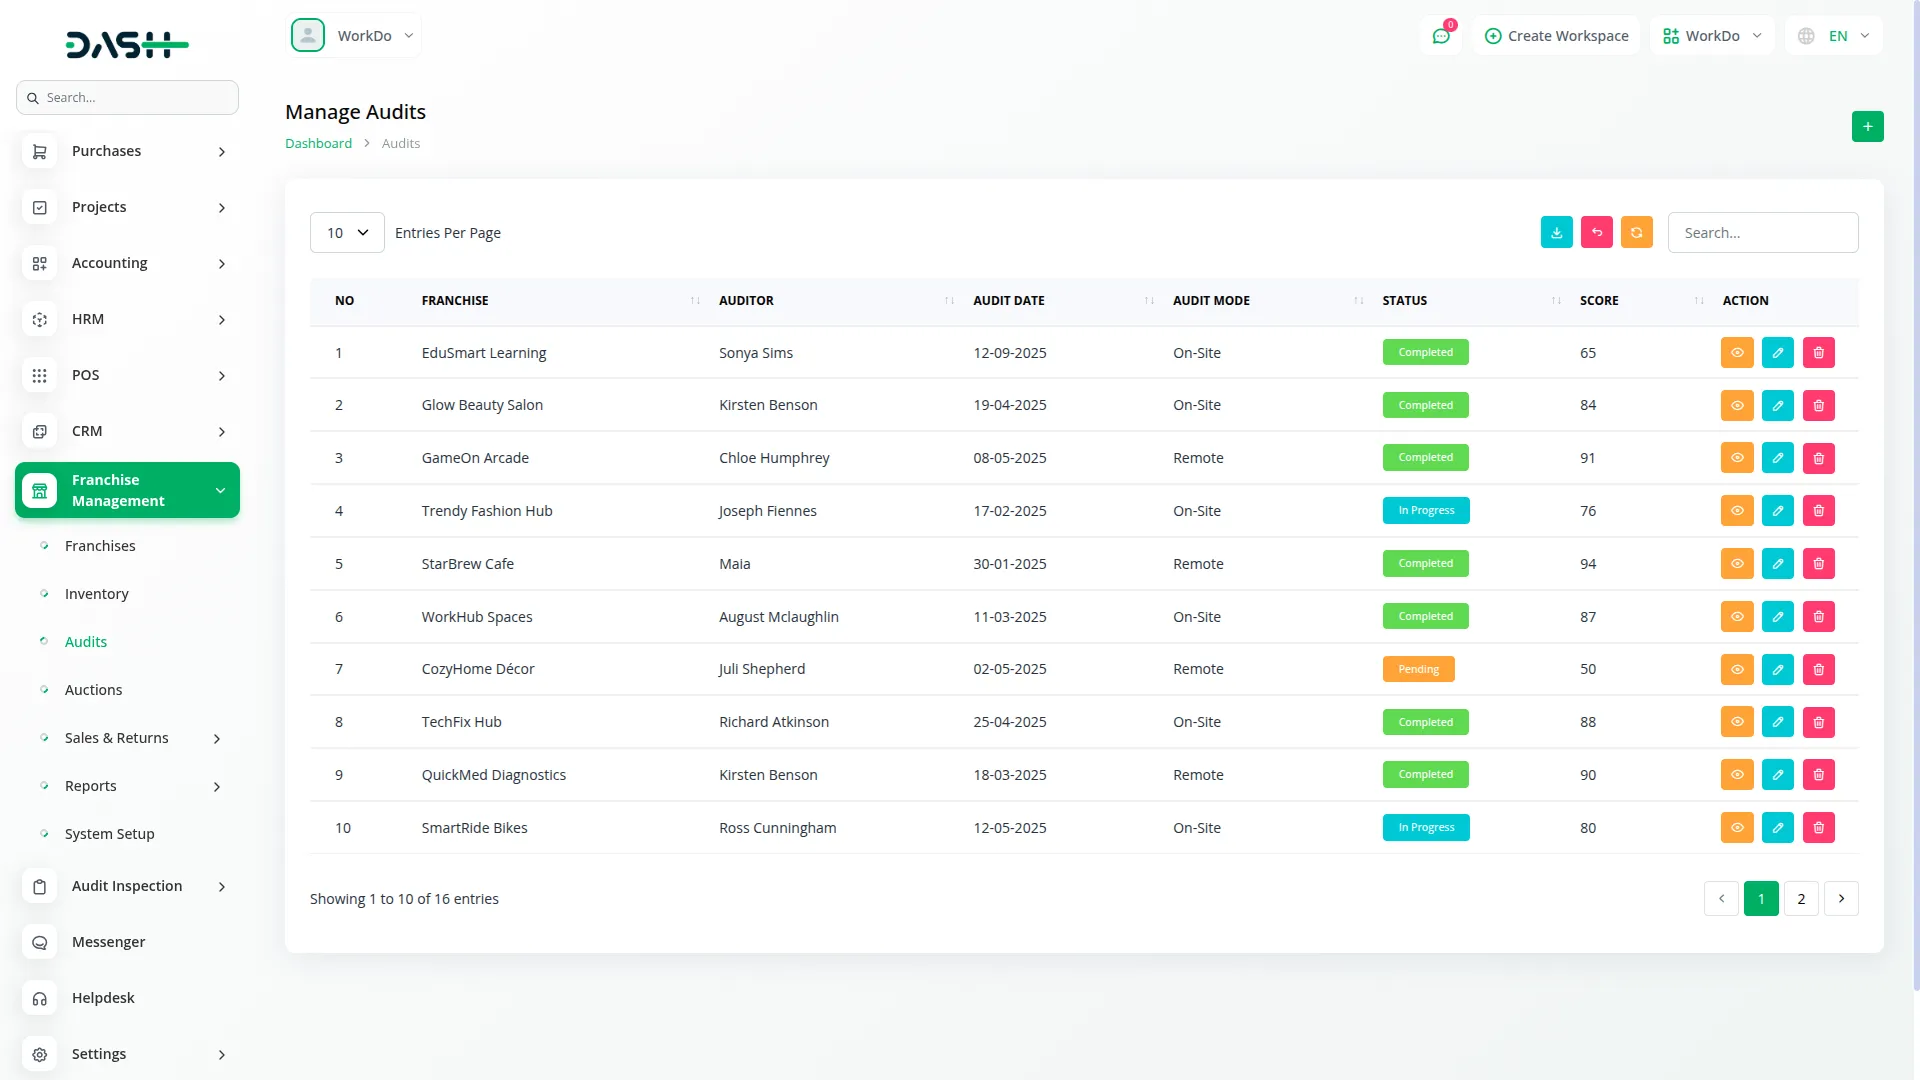Go to the Dashboard breadcrumb link
1920x1080 pixels.
pos(318,143)
